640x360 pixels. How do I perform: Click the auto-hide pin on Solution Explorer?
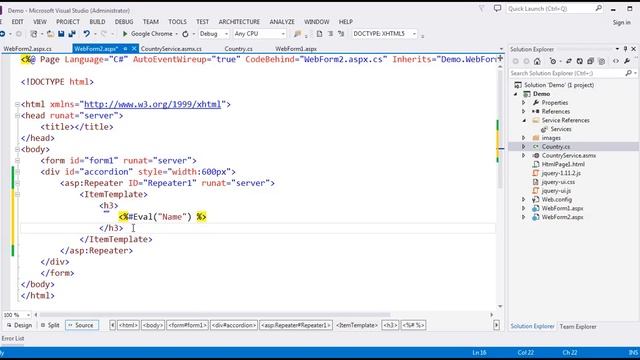point(625,49)
